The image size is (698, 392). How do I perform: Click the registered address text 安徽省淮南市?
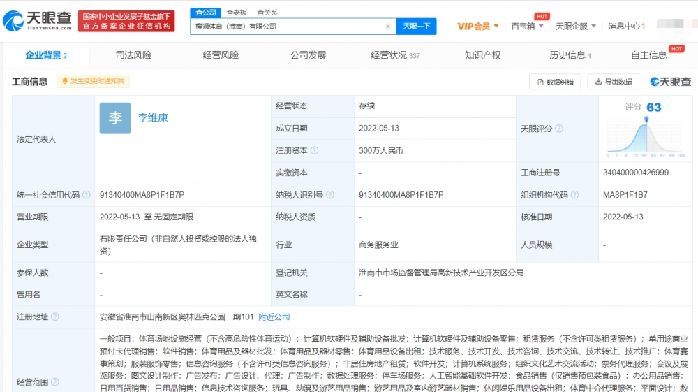tap(176, 317)
